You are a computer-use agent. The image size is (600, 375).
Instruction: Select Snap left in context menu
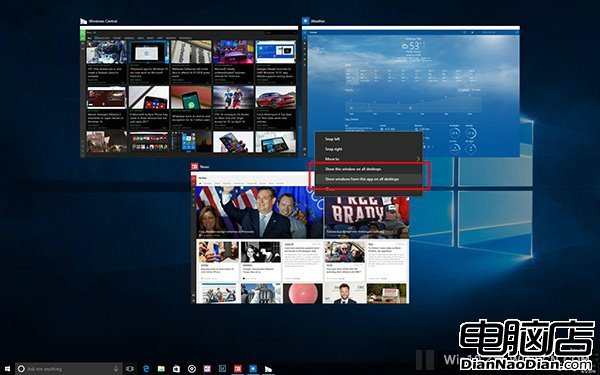point(368,139)
